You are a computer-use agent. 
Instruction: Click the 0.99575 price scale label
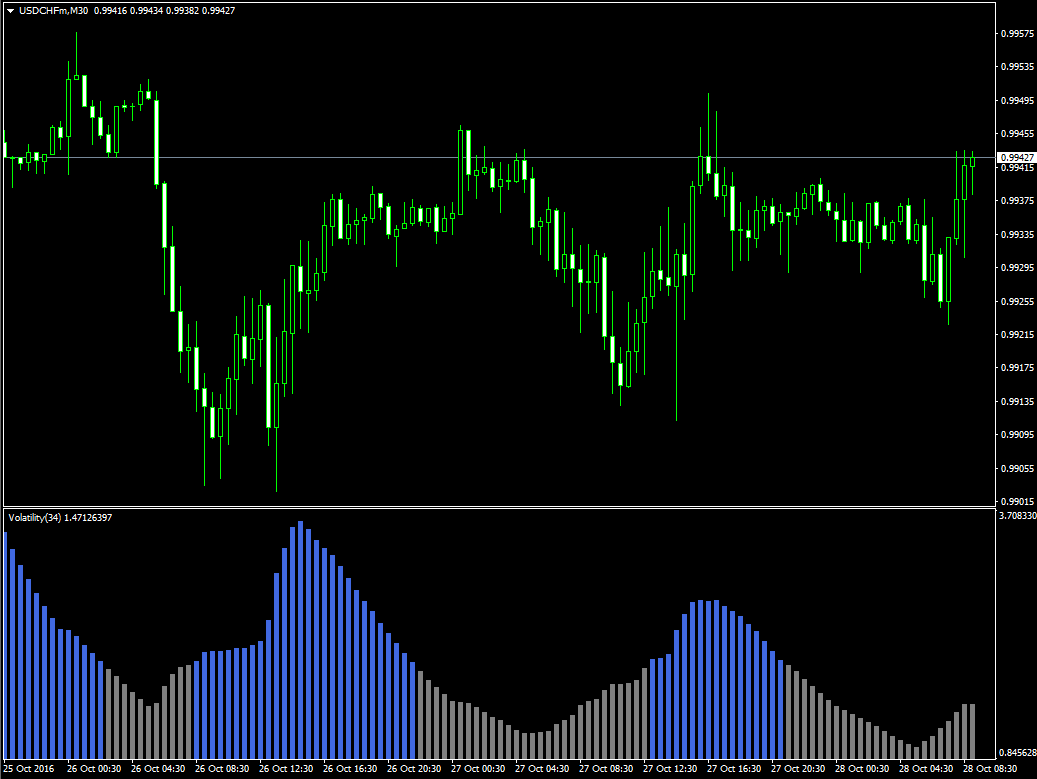[1016, 34]
